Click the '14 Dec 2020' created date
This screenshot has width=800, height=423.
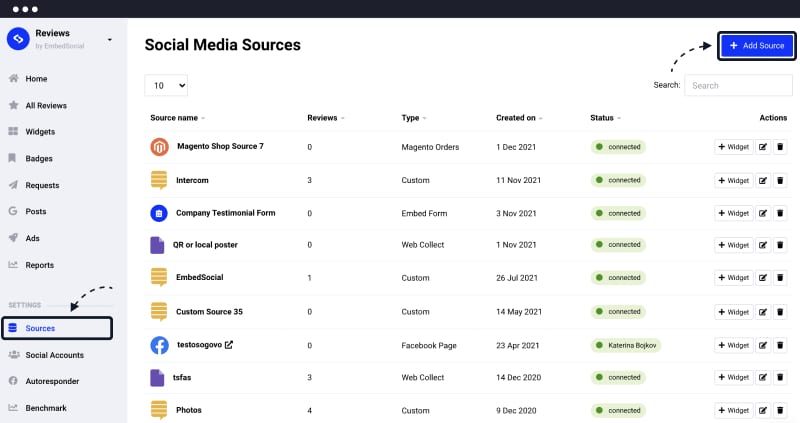[x=518, y=378]
